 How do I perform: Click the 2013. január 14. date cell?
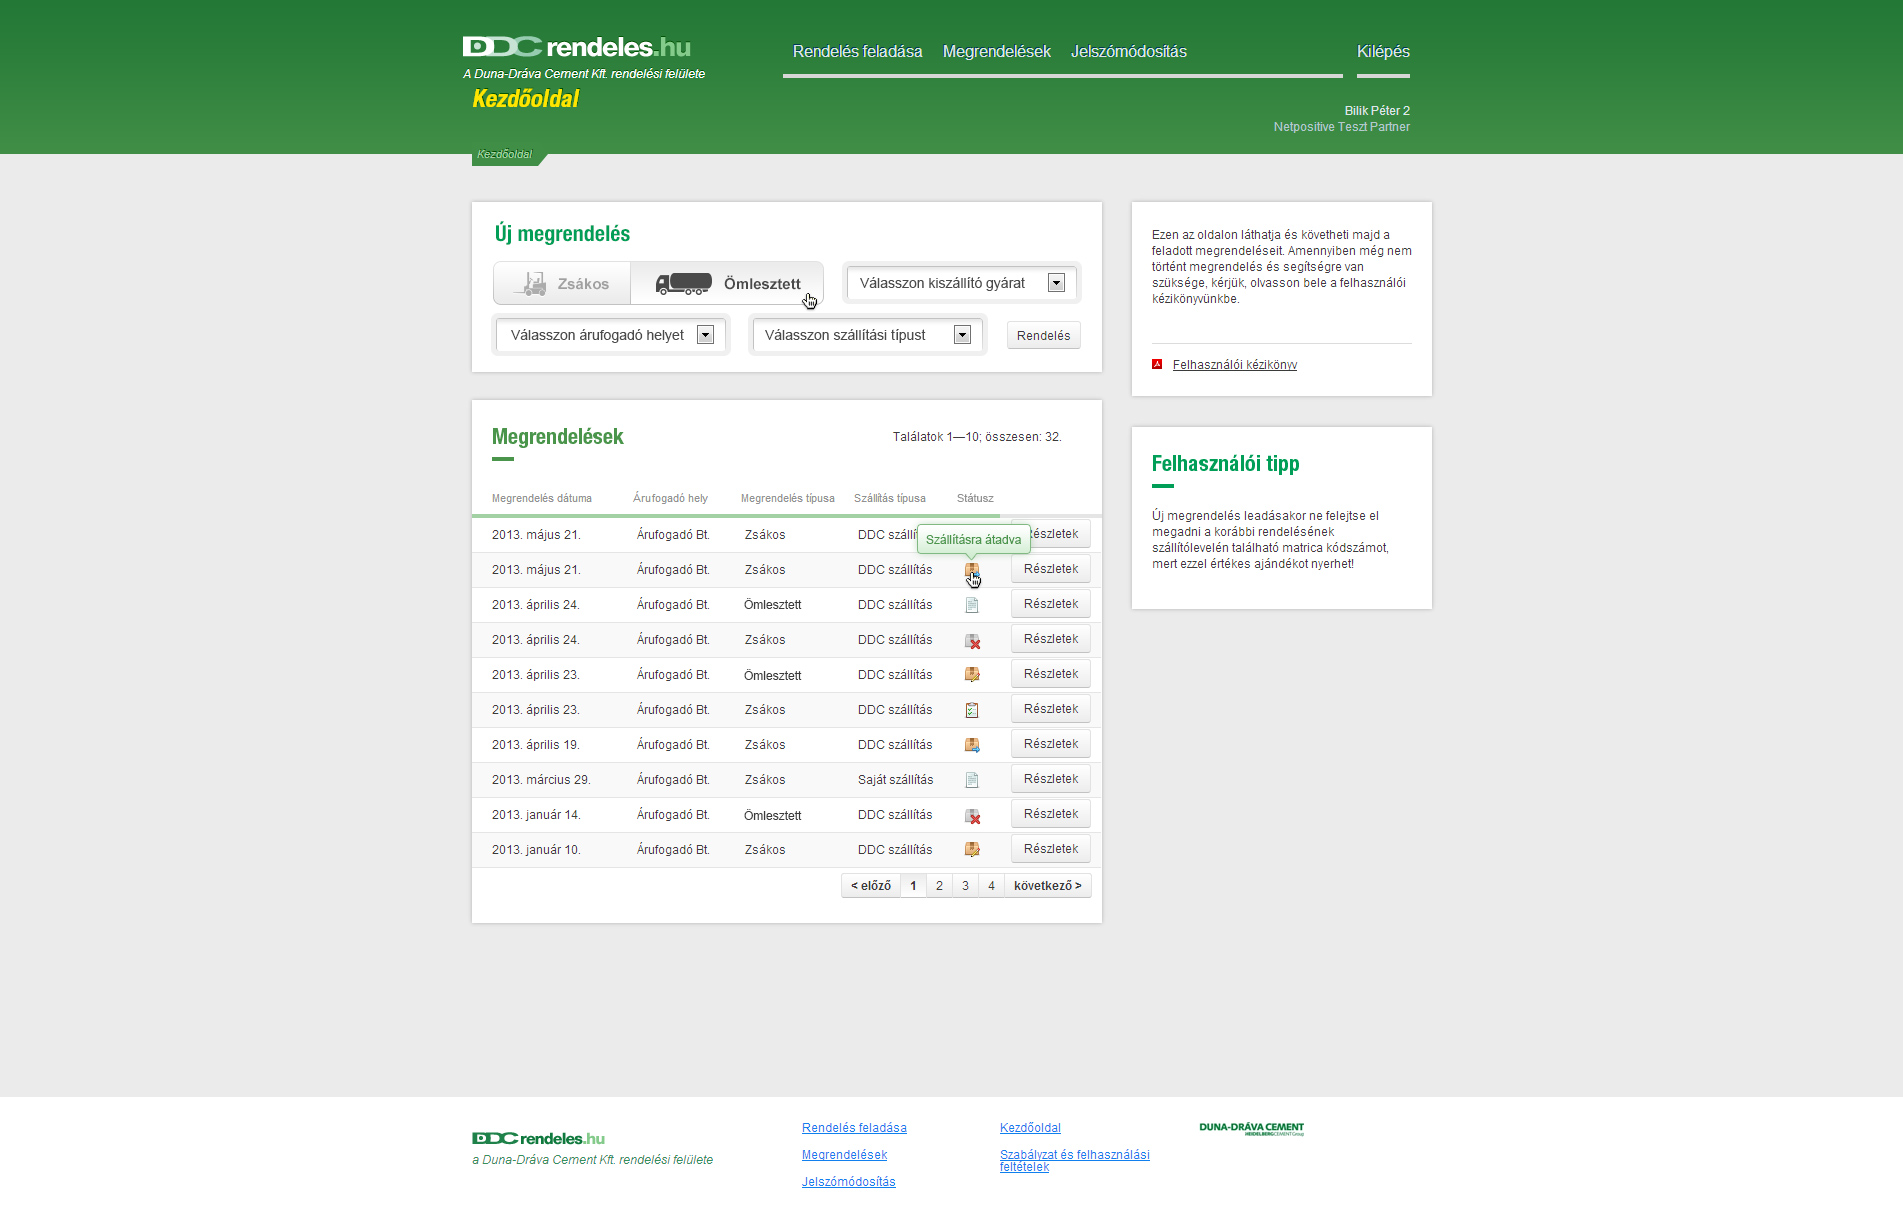[x=536, y=815]
